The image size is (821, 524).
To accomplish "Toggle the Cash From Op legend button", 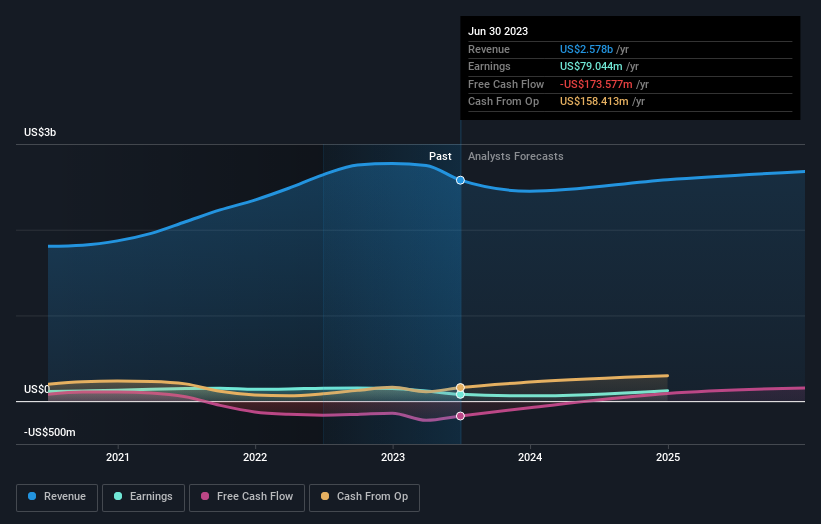I will tap(364, 497).
